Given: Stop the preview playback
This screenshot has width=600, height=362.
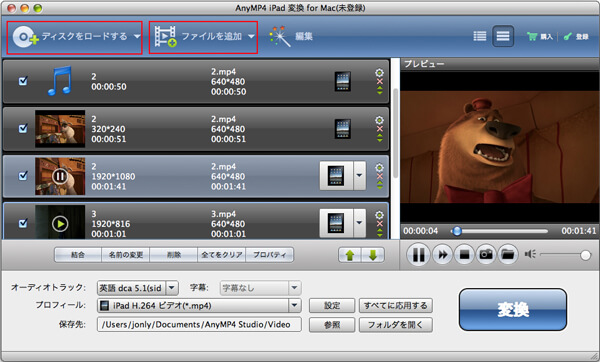Looking at the screenshot, I should 464,254.
